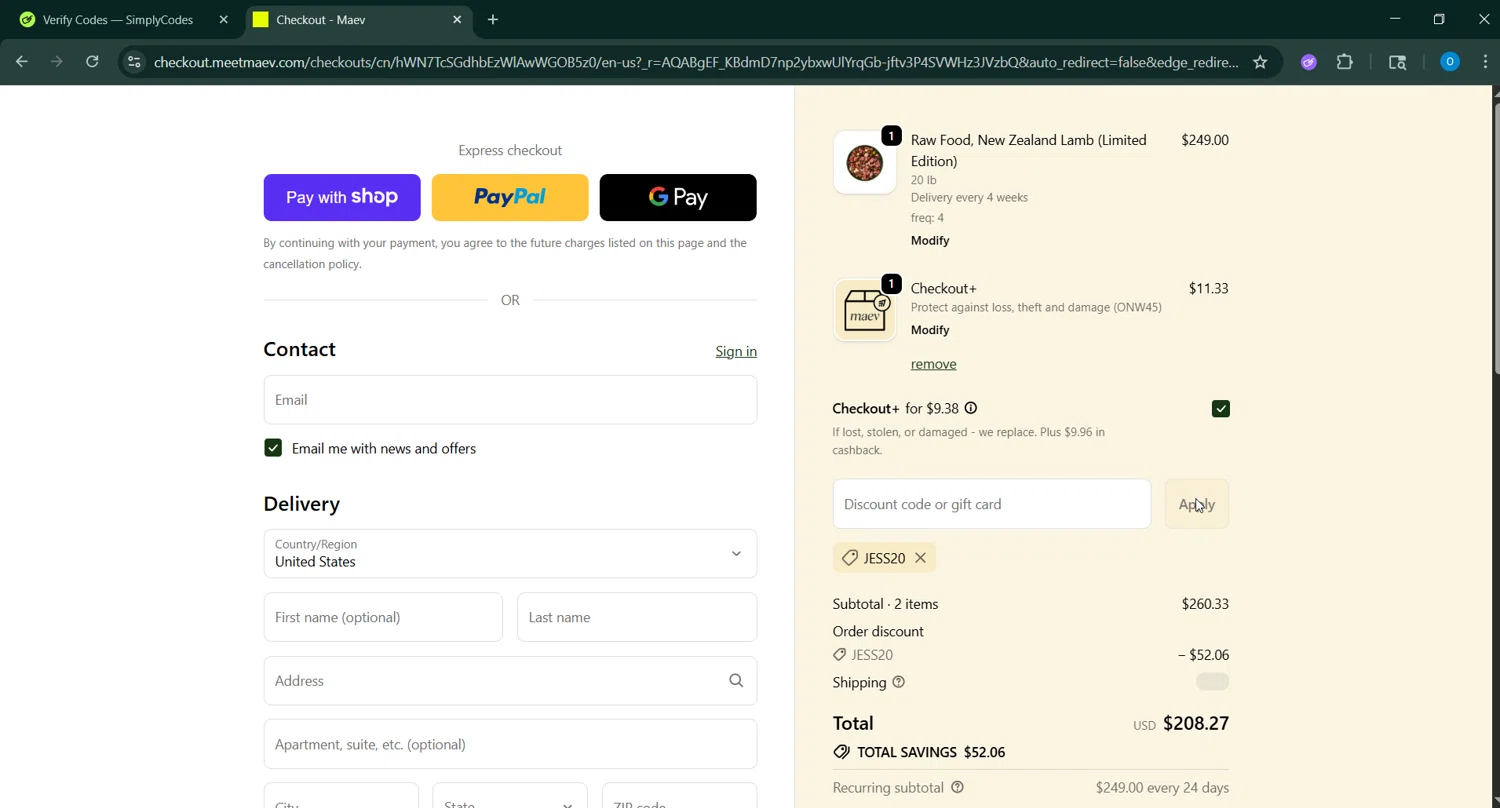Click the $249.00 lamb item price

1205,140
